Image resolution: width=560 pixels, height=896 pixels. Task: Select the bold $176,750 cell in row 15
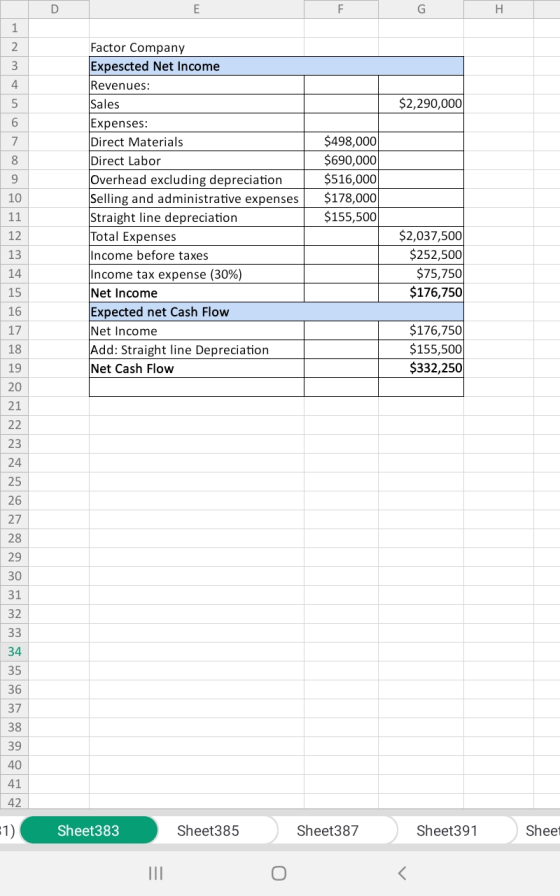[x=421, y=293]
